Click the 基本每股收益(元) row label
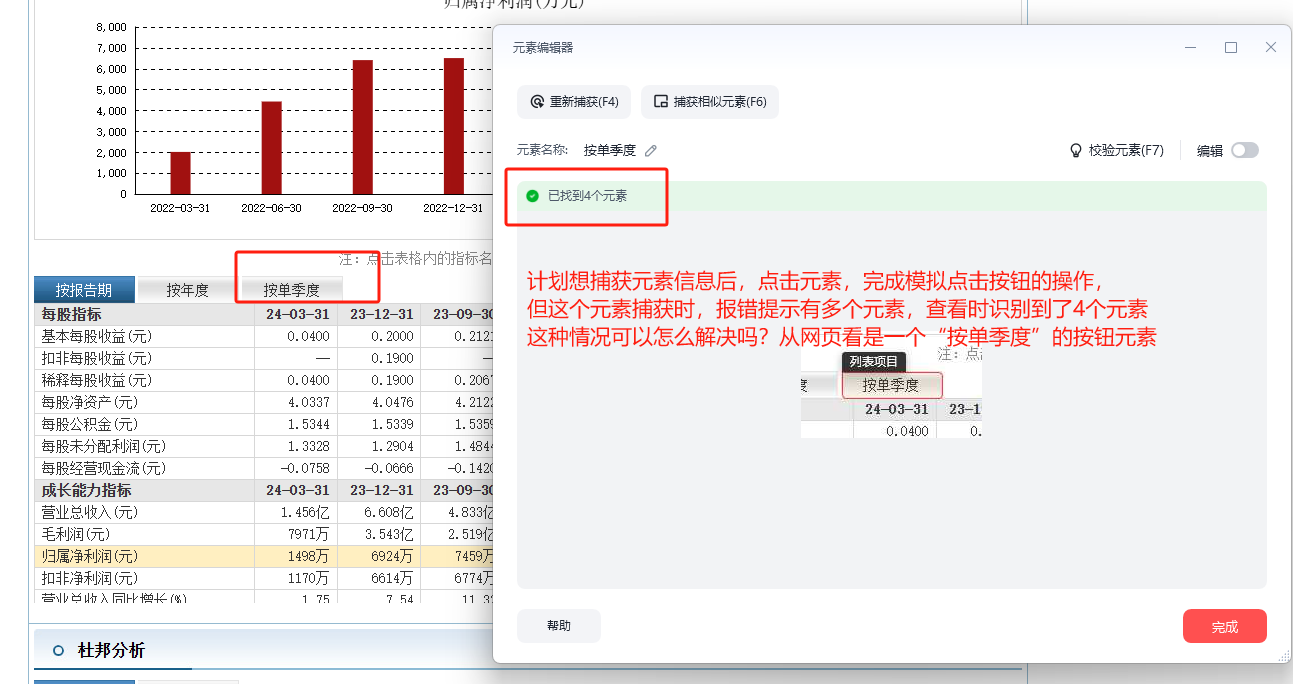This screenshot has height=684, width=1293. (x=96, y=336)
